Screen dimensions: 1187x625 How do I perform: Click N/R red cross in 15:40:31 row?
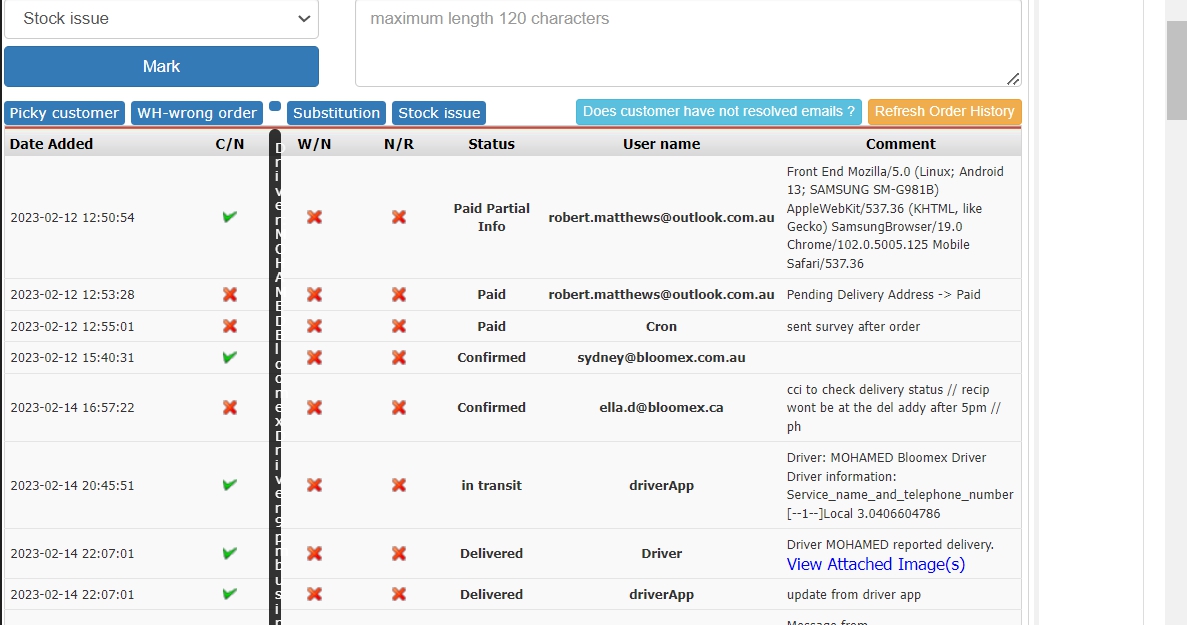pos(399,357)
